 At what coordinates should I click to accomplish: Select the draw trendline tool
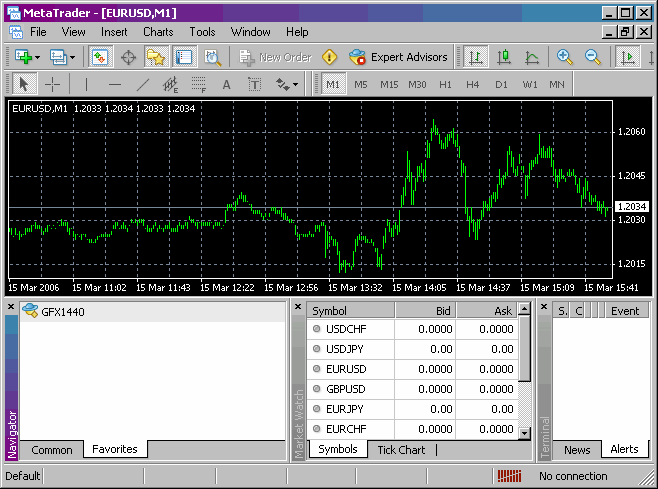[x=143, y=85]
